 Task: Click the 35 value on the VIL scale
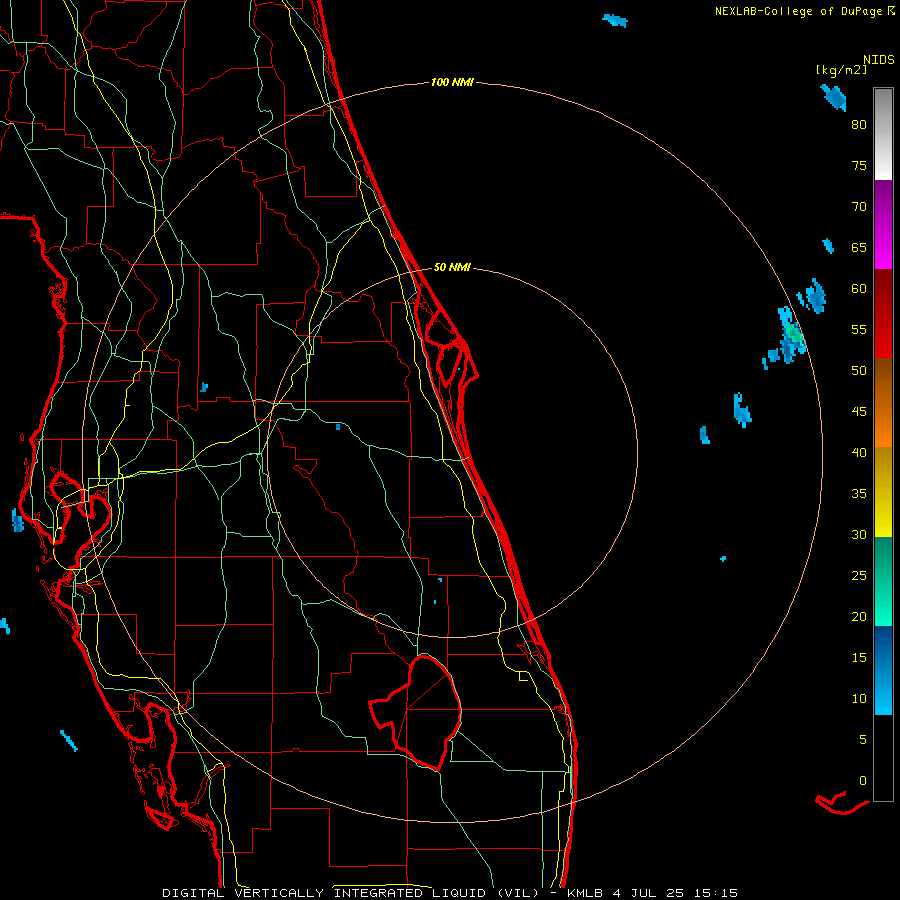(859, 494)
